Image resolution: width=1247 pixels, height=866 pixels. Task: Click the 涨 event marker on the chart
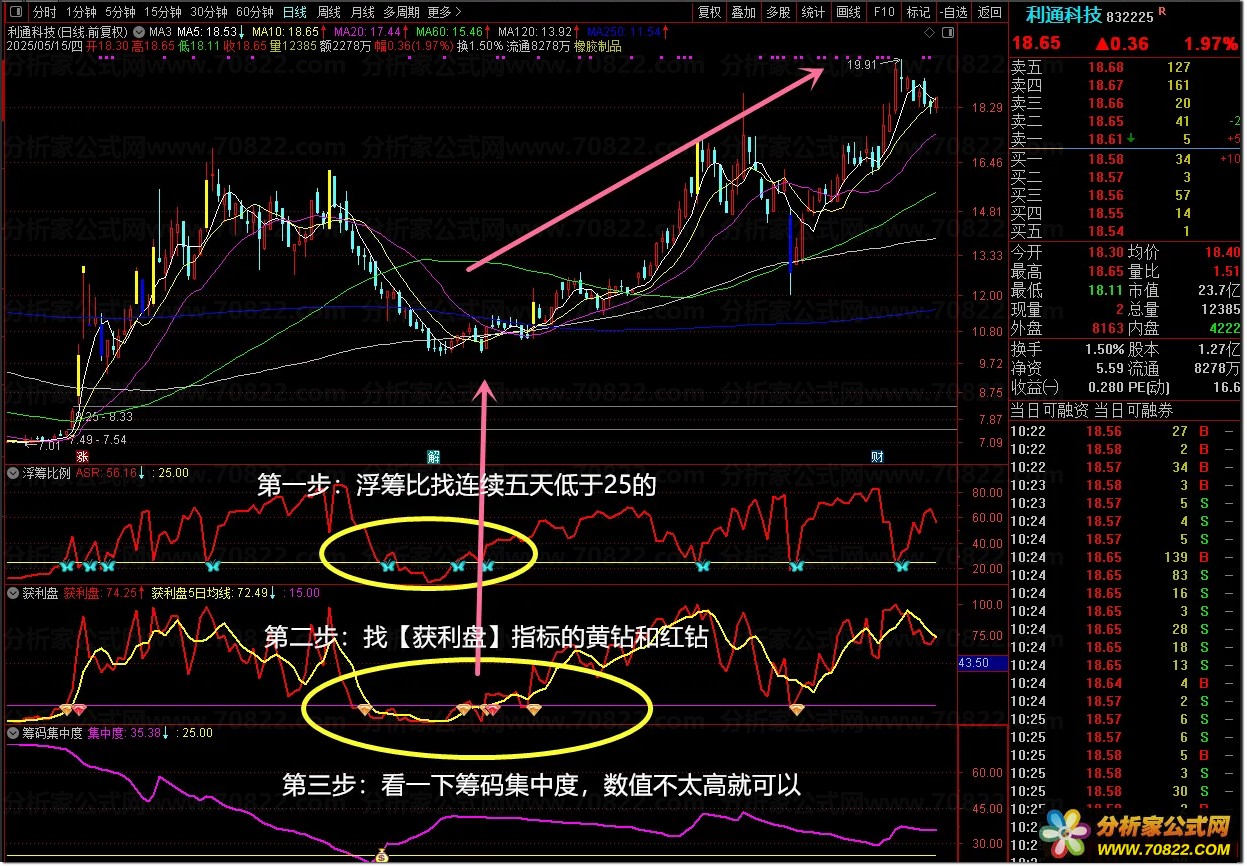[x=84, y=457]
